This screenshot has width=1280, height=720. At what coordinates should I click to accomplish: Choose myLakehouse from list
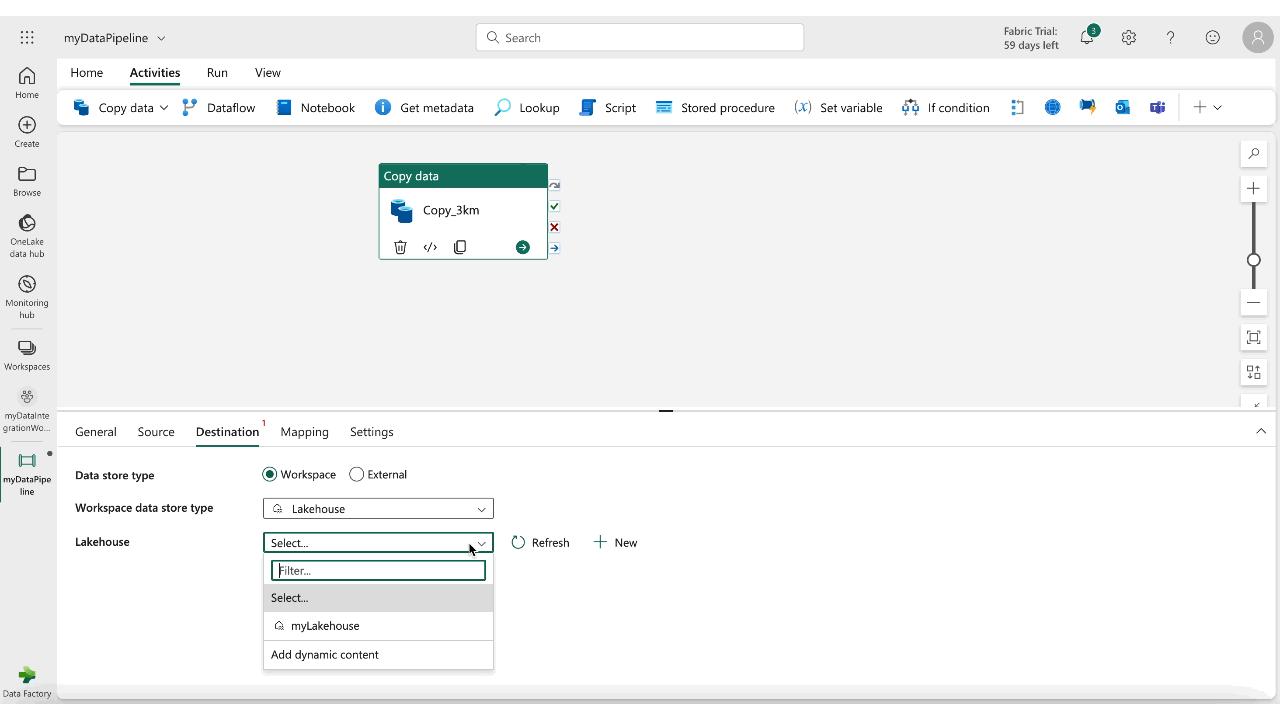point(378,626)
